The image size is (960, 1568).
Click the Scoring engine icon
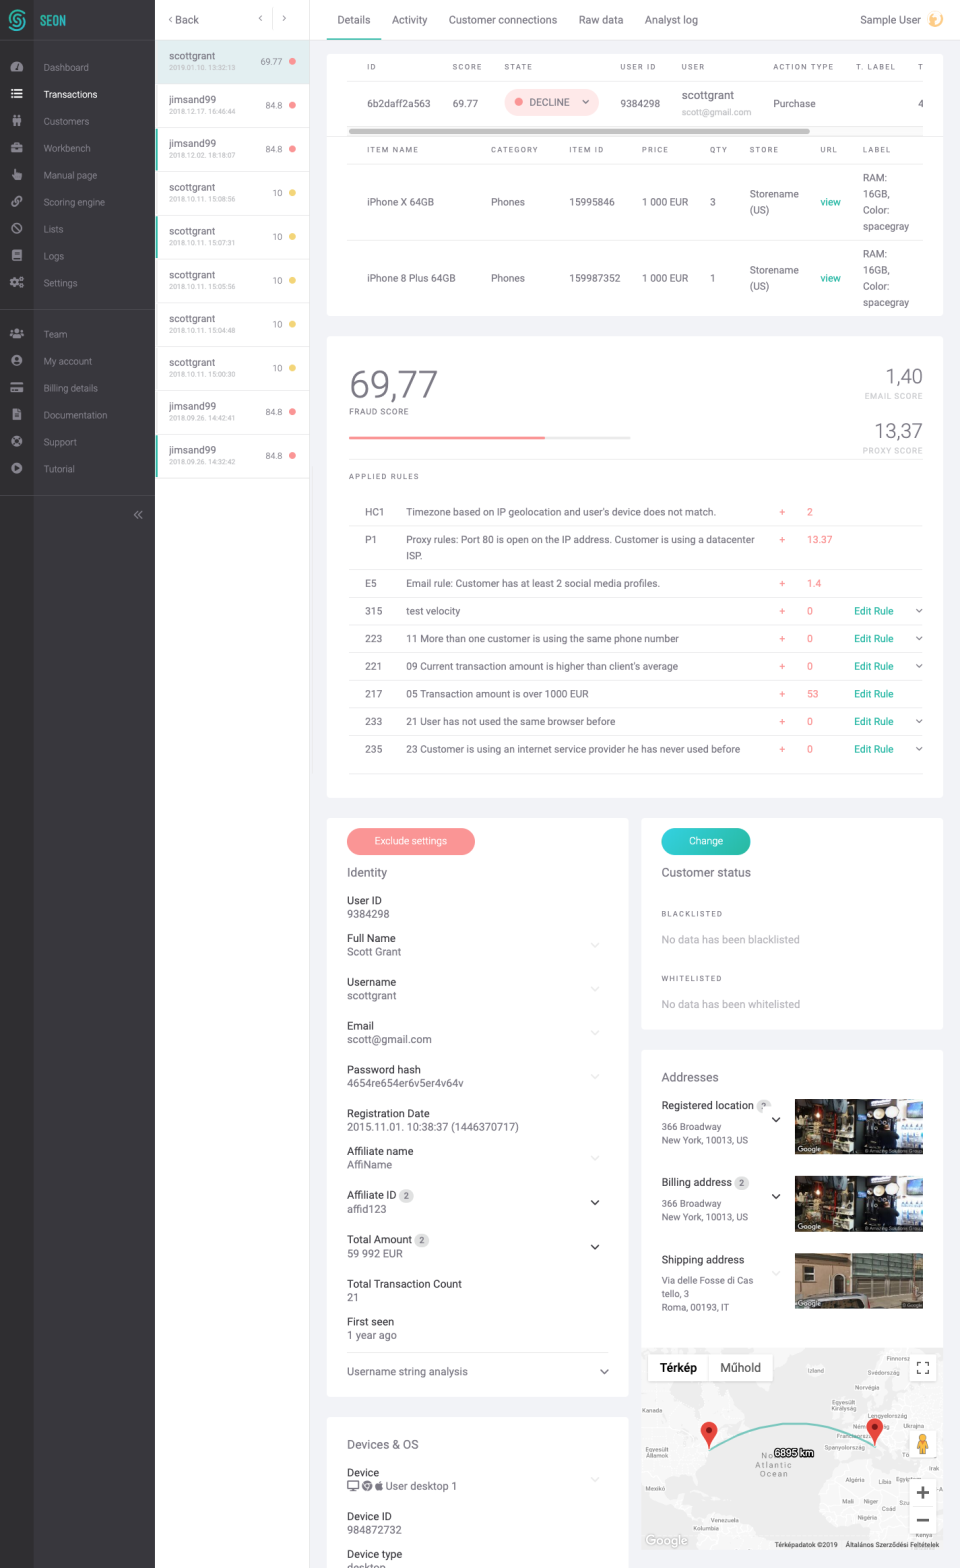(x=17, y=202)
